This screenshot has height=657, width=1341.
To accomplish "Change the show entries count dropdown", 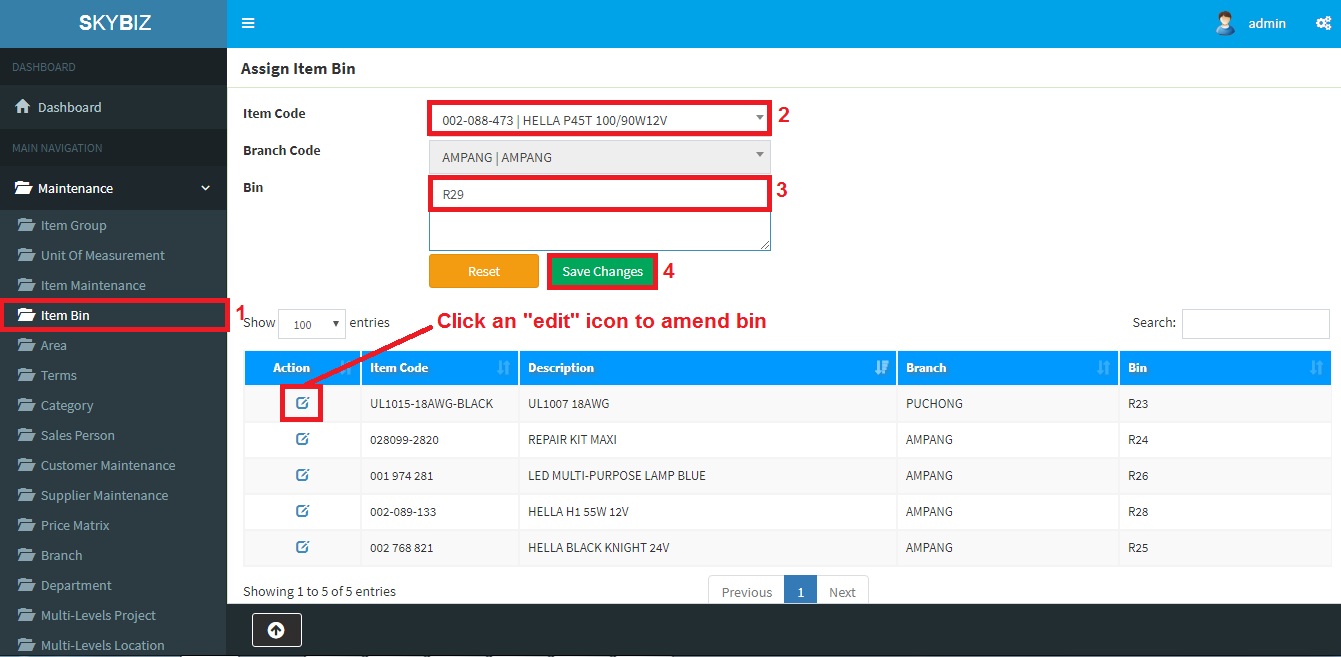I will pyautogui.click(x=311, y=324).
